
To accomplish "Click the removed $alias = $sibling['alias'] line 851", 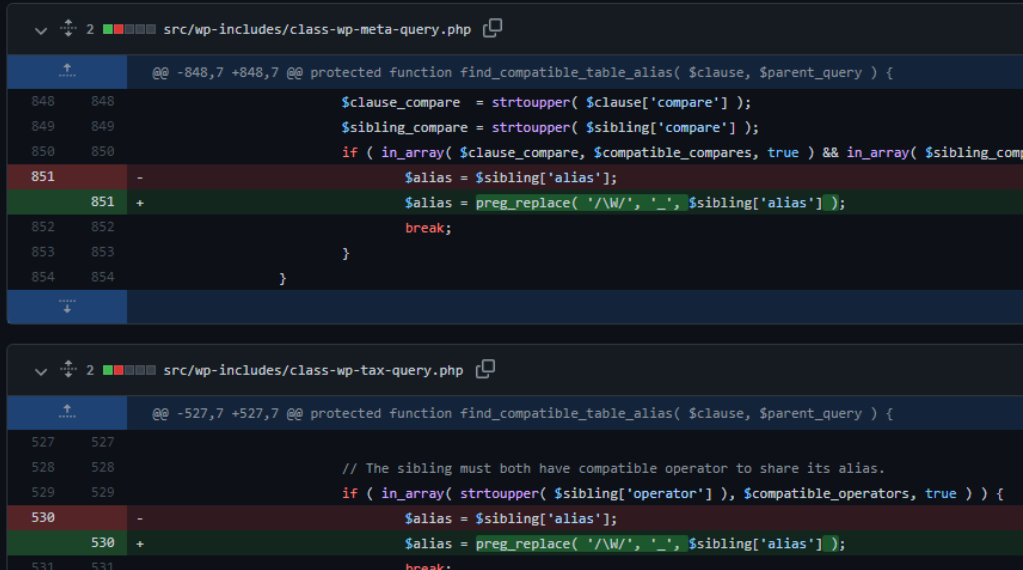I will [x=510, y=177].
